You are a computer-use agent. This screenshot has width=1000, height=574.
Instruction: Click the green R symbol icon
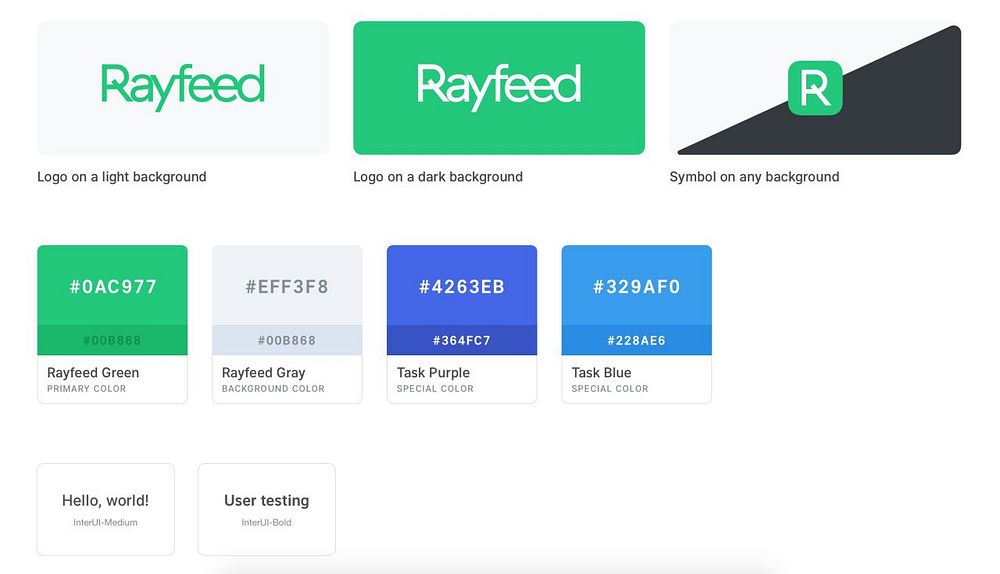pos(815,88)
